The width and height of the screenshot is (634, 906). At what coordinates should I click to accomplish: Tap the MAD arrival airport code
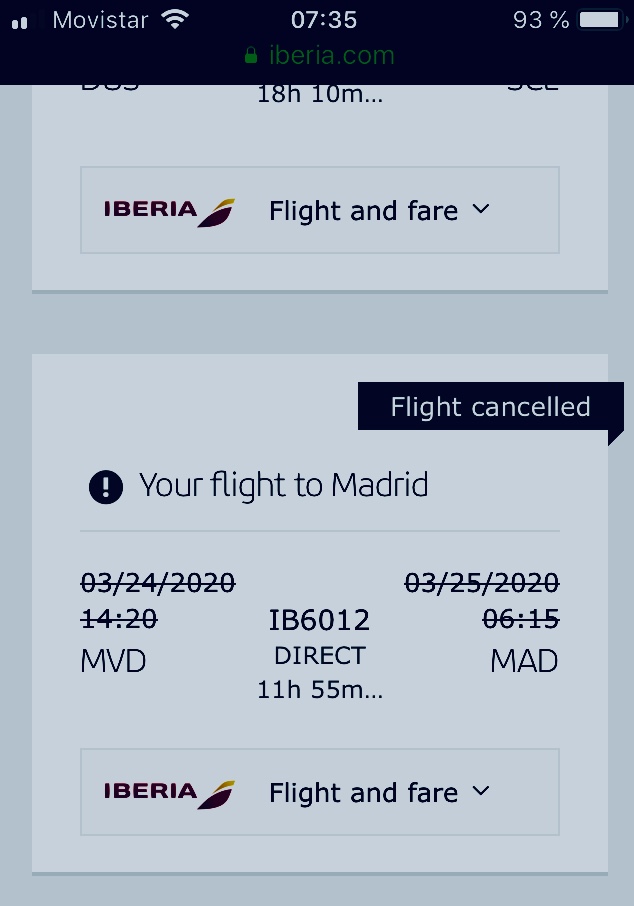click(524, 661)
